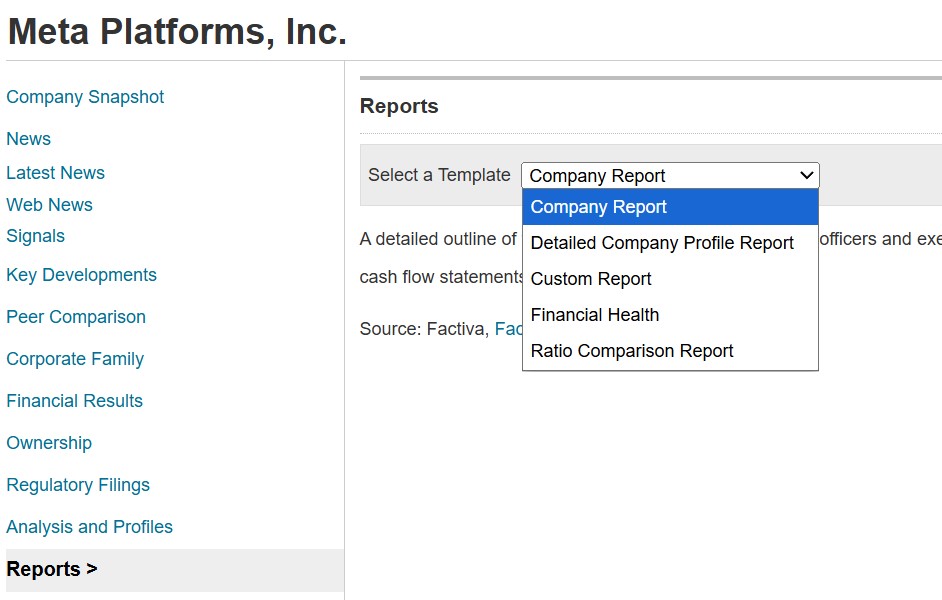942x600 pixels.
Task: Go to Latest News
Action: tap(55, 173)
